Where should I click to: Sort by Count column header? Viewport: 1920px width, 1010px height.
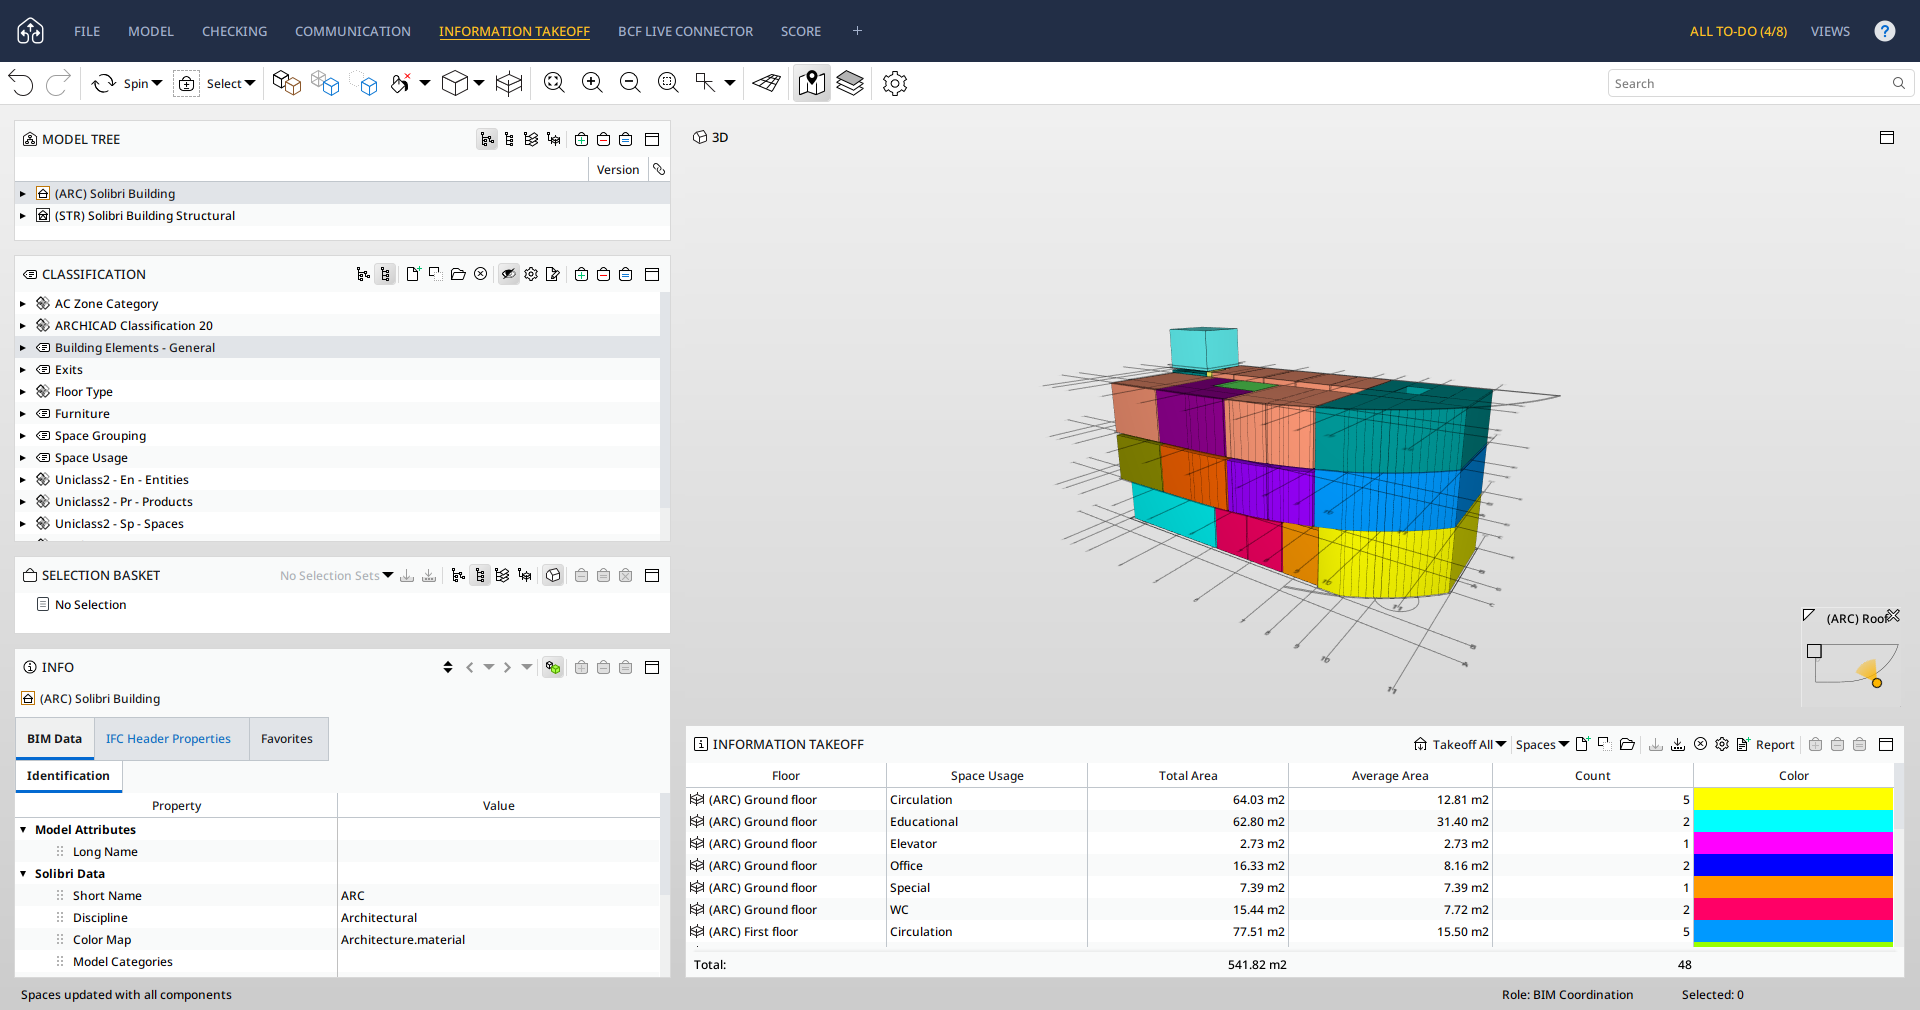point(1593,775)
